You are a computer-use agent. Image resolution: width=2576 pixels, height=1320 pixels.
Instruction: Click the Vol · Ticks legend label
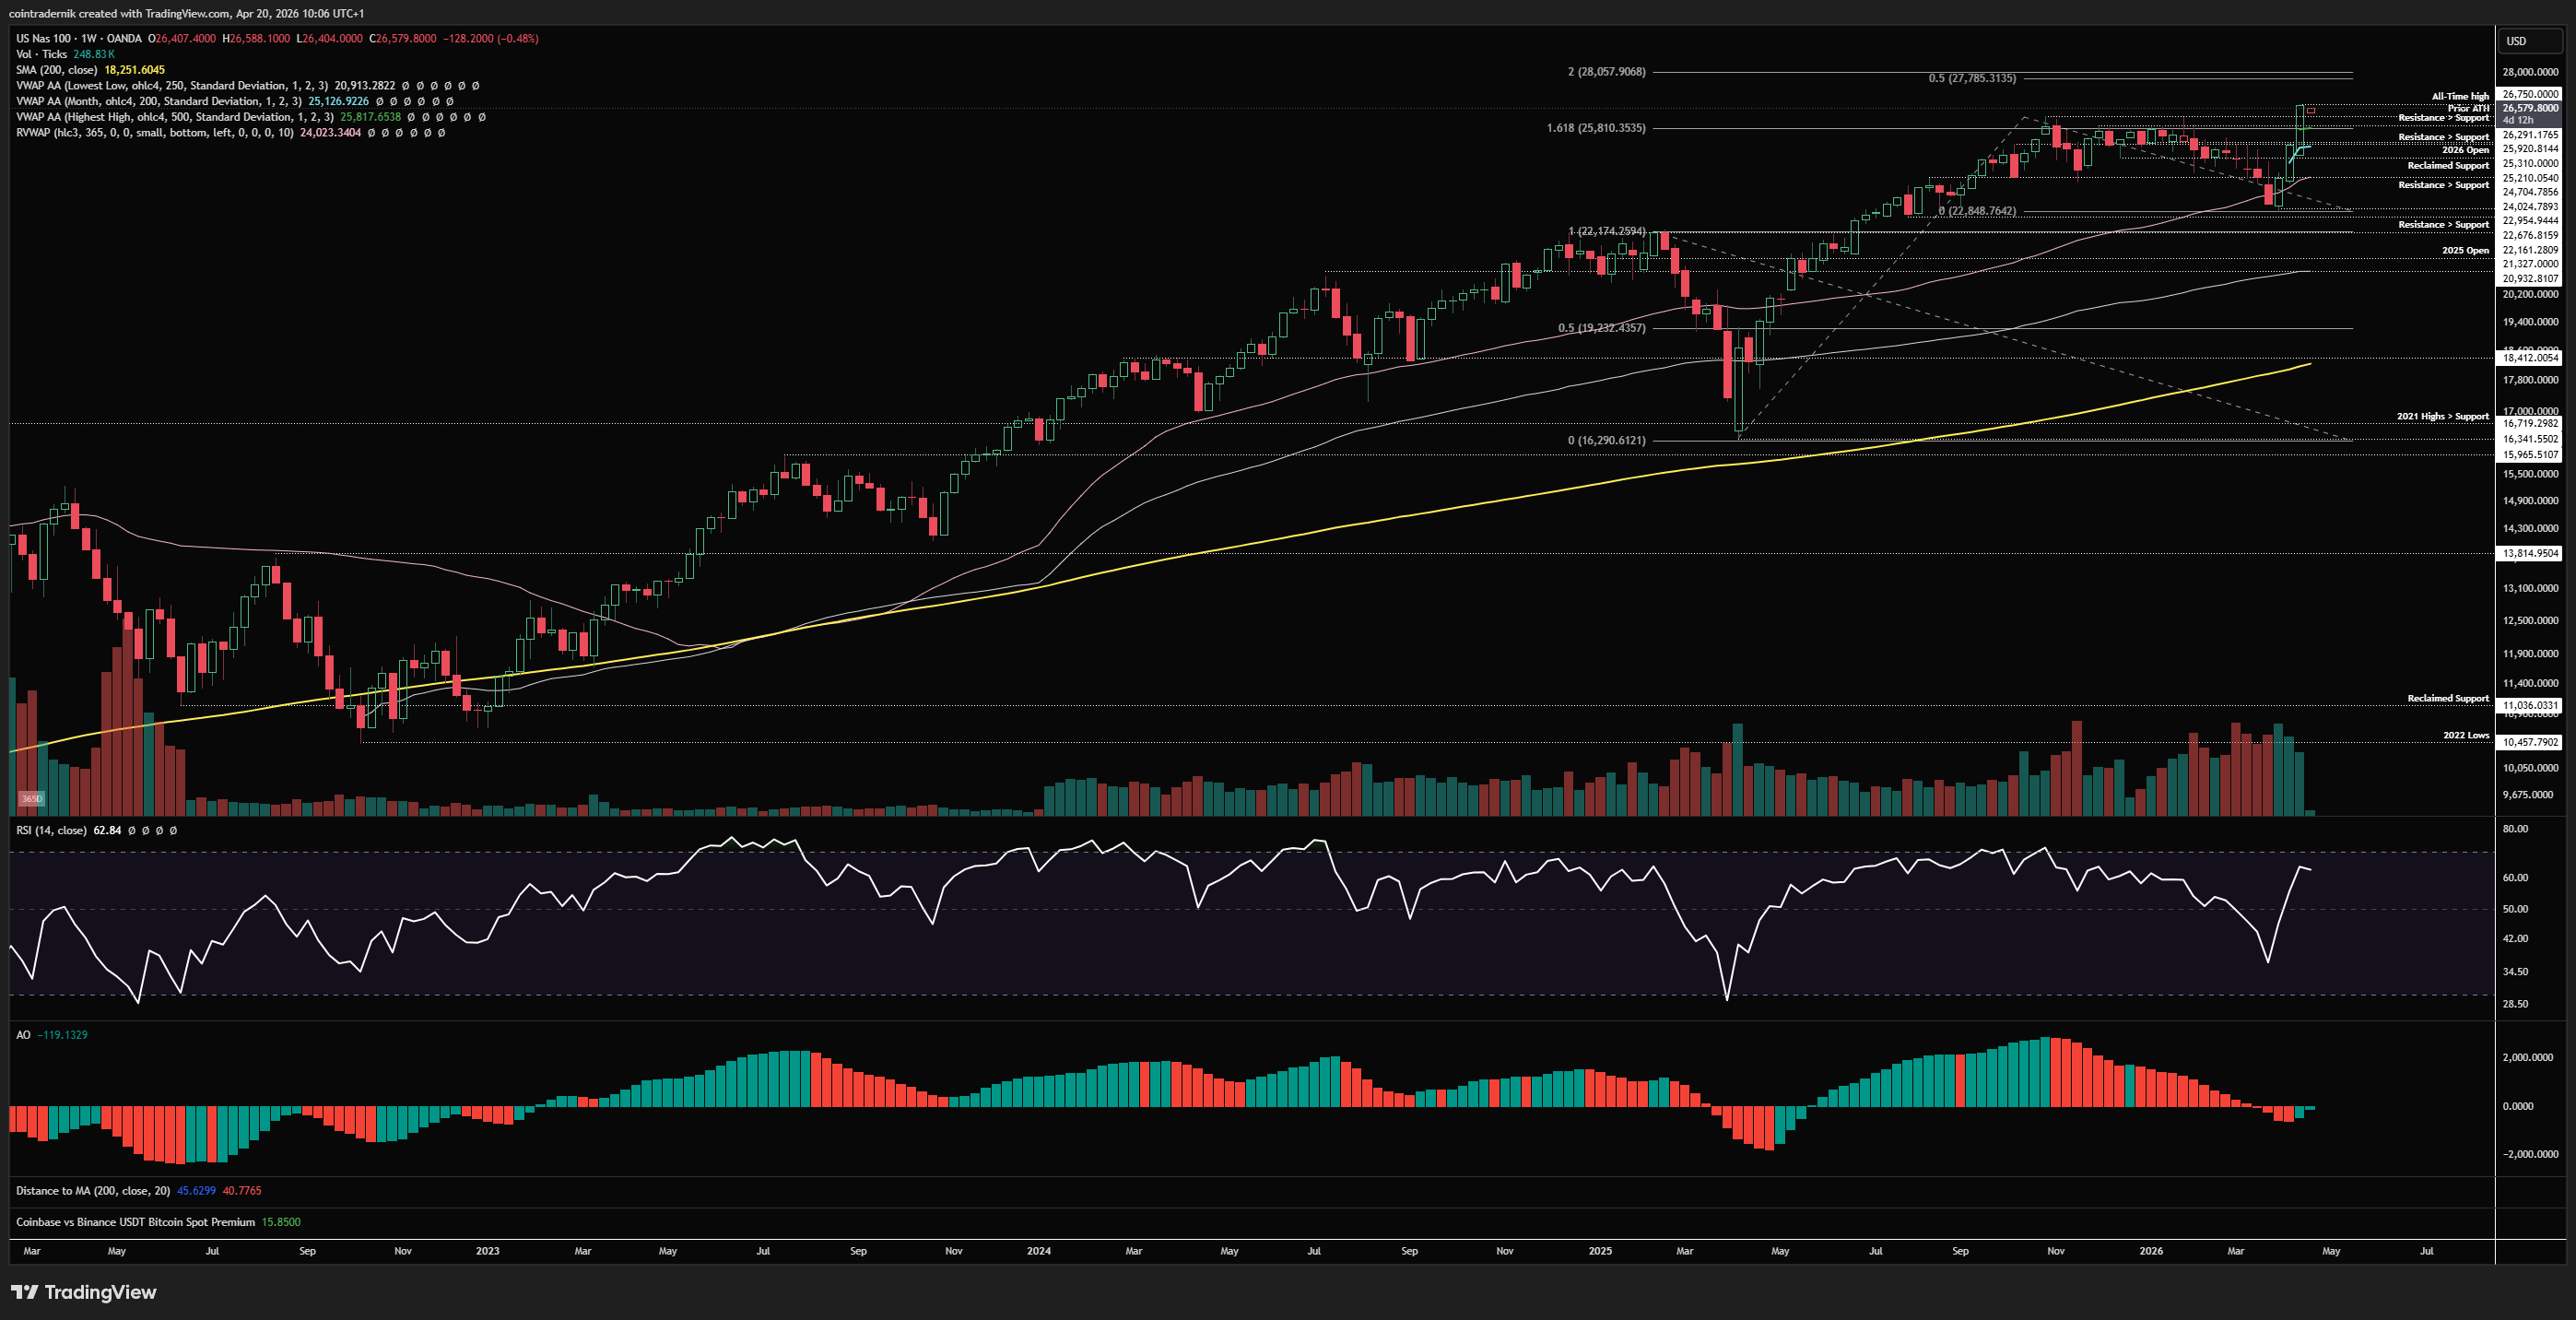pos(41,54)
